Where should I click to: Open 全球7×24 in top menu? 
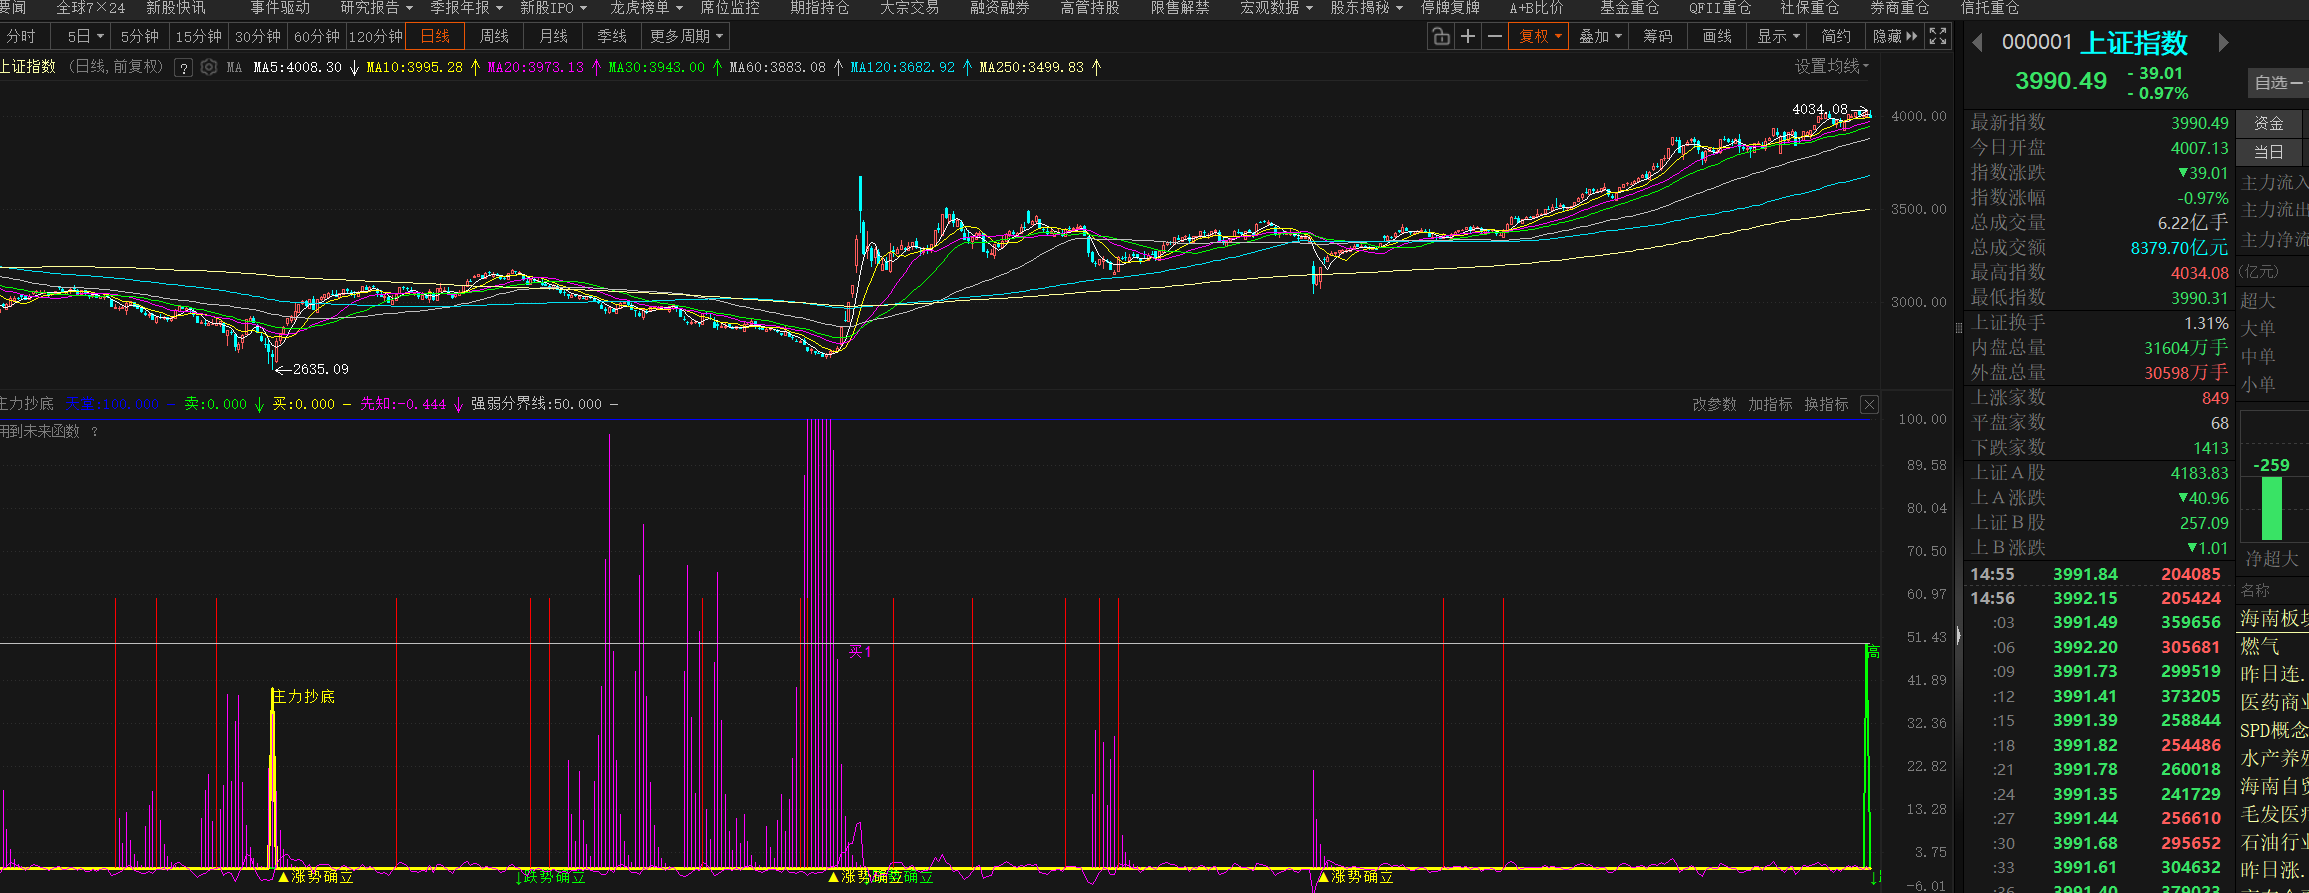pos(90,8)
